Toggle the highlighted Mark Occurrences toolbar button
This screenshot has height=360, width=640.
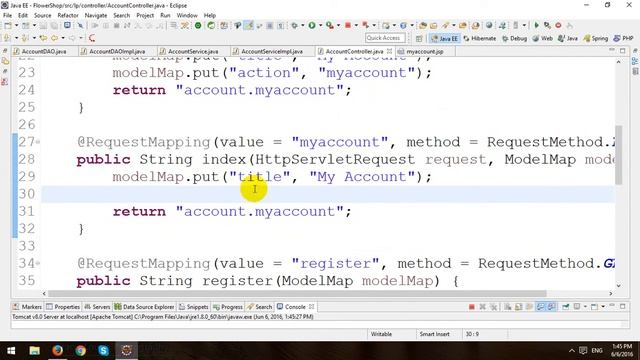pyautogui.click(x=249, y=25)
